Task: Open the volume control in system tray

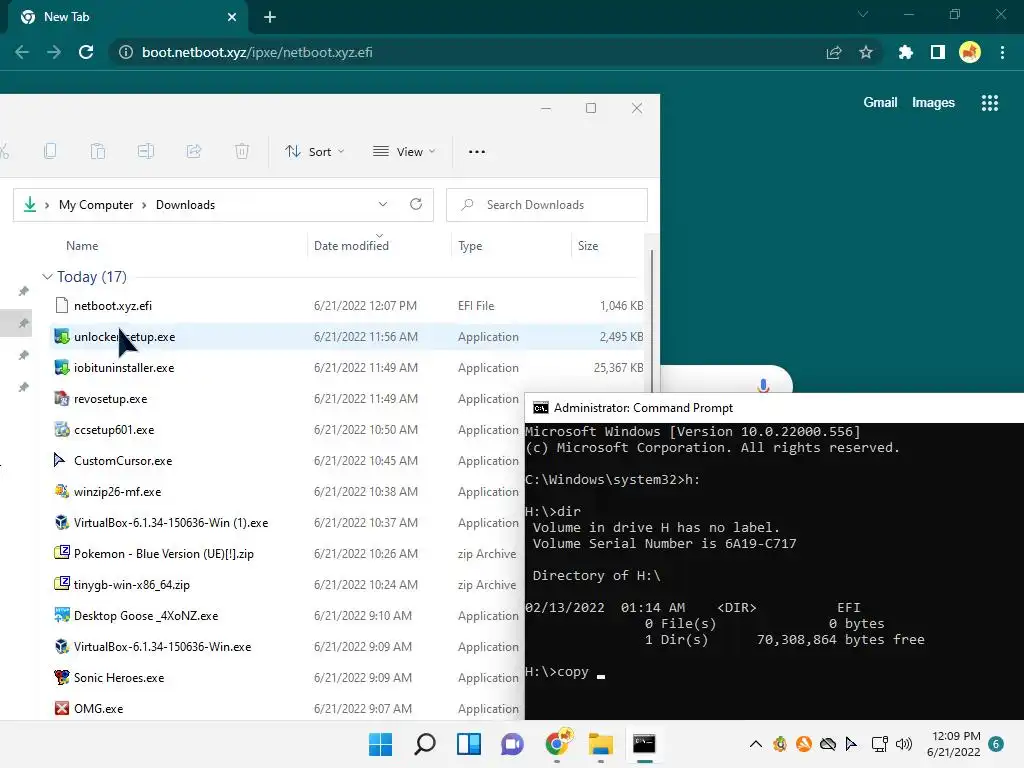Action: tap(904, 744)
